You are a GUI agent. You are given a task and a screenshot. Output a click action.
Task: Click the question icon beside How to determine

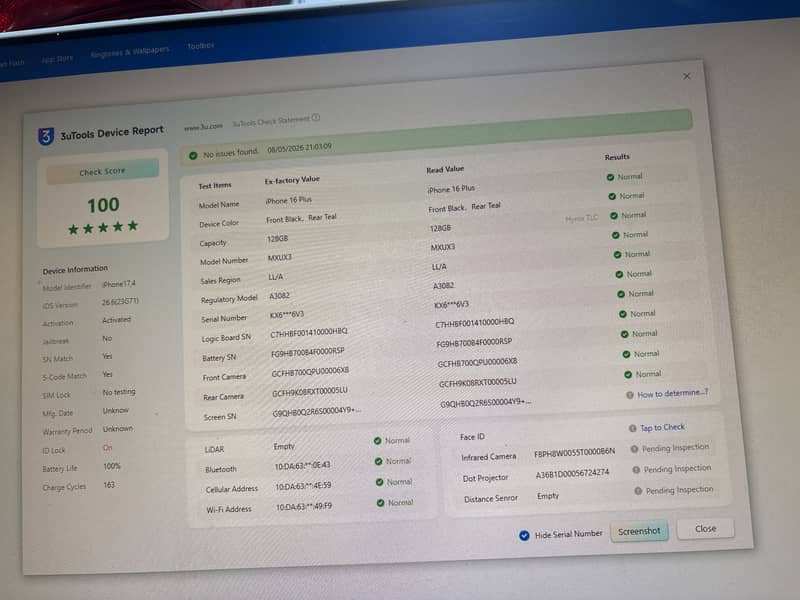pos(630,395)
